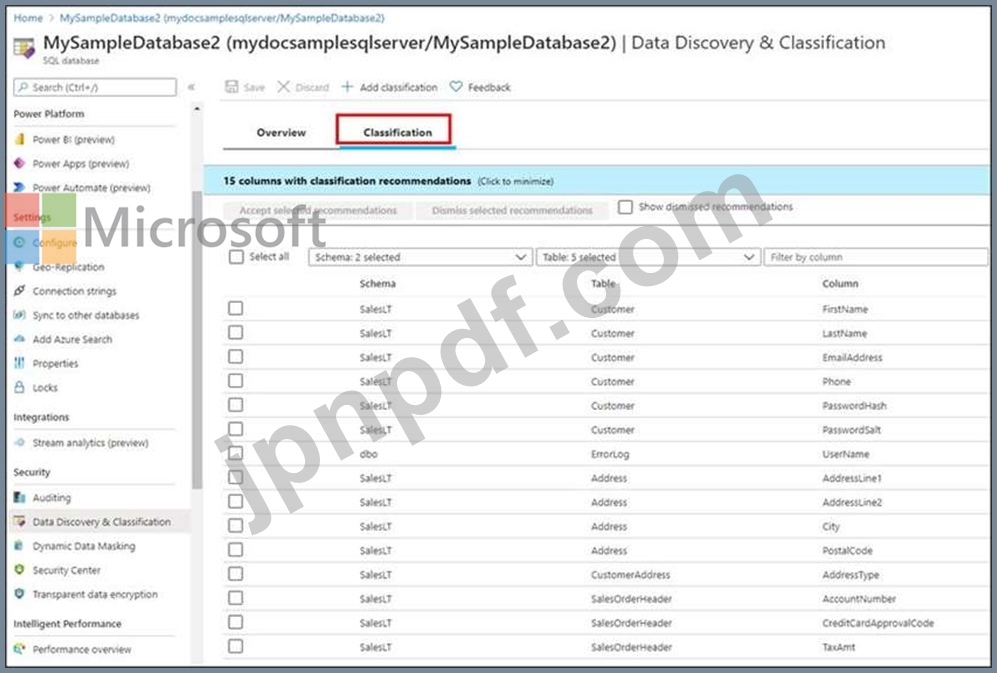Image resolution: width=997 pixels, height=673 pixels.
Task: Click the search magnifier icon
Action: pyautogui.click(x=24, y=87)
